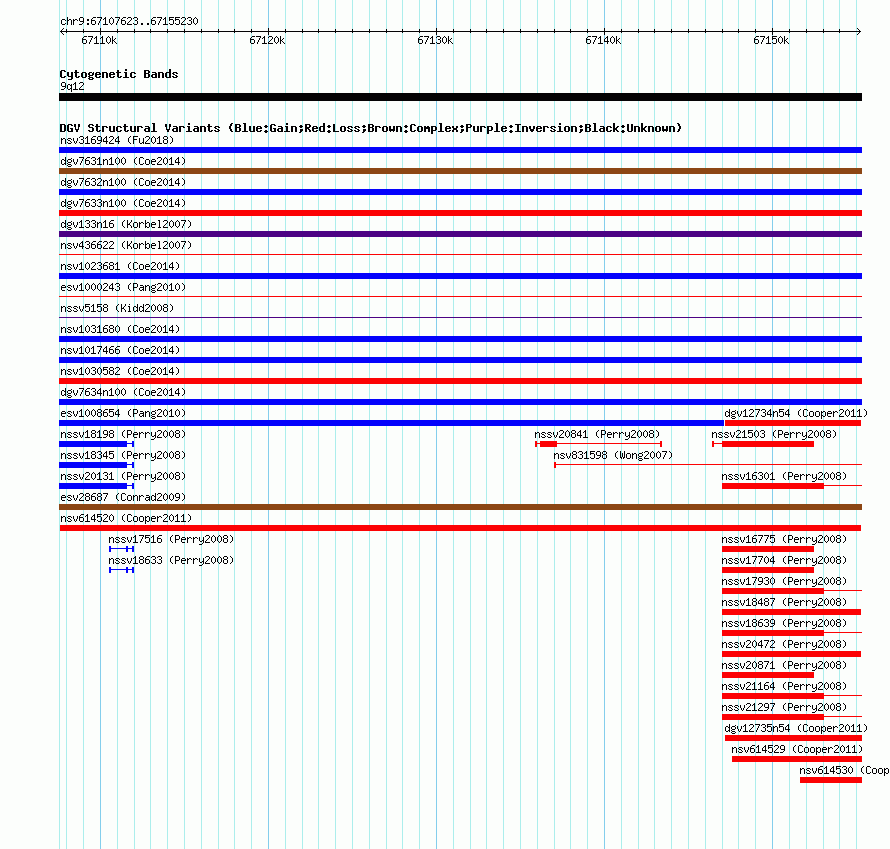Select nssv17516 (Perry2008) label
Screen dimensions: 890x849
pos(171,539)
